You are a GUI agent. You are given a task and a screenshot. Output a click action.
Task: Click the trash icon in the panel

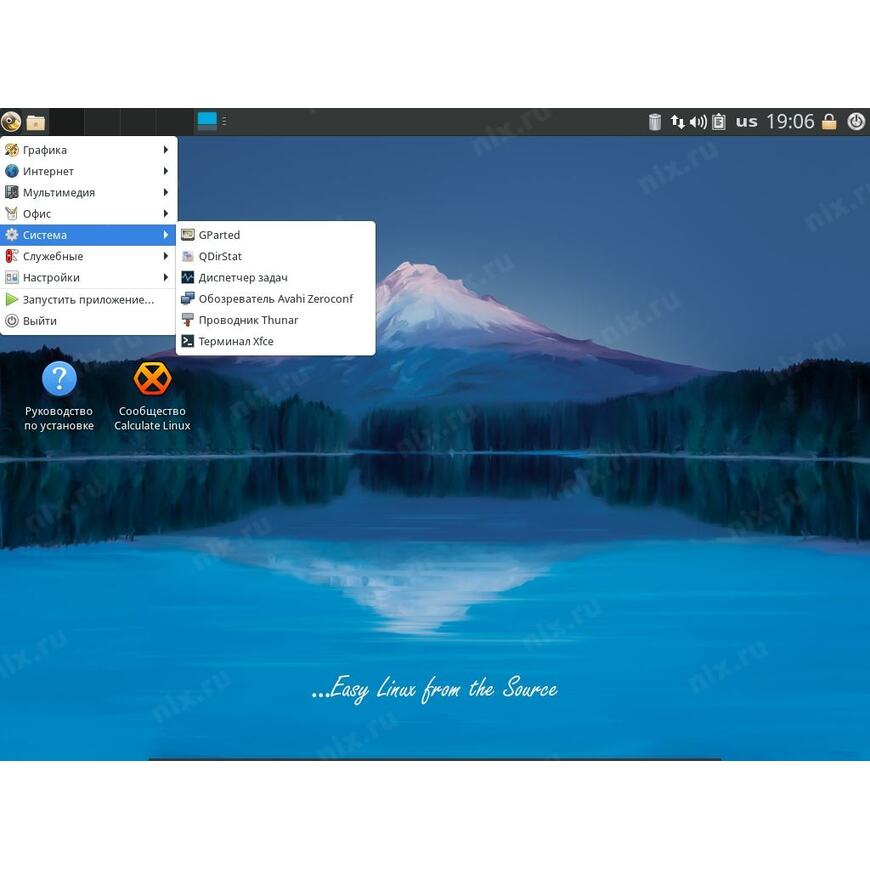pos(655,122)
